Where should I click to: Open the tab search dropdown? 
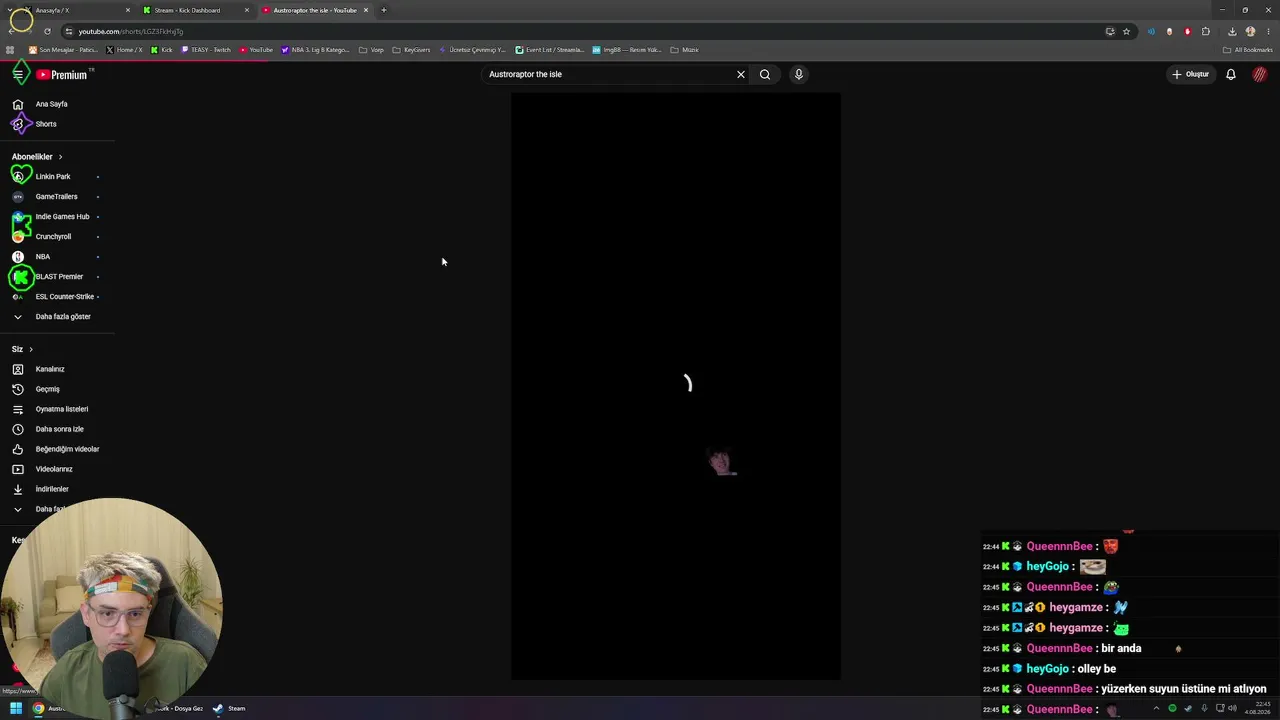[x=11, y=10]
